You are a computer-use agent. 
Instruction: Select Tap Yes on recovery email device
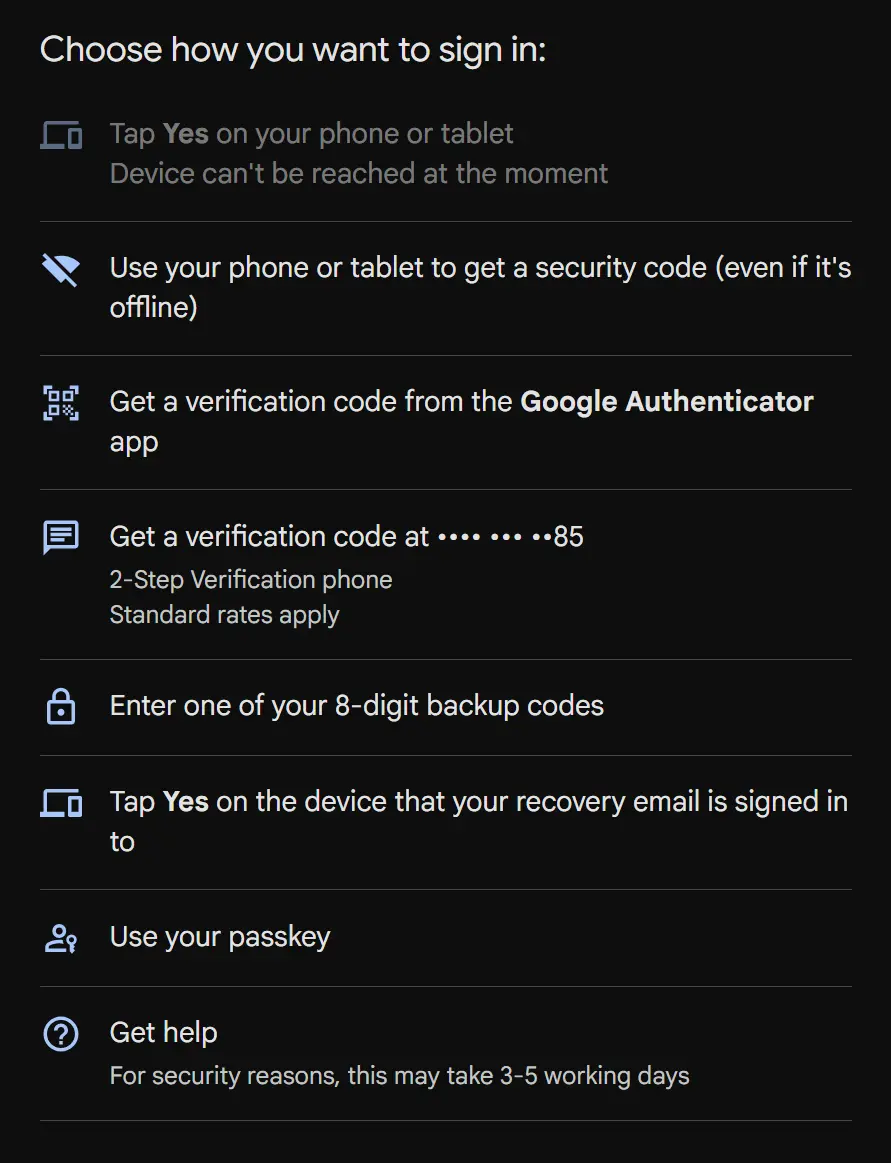click(x=445, y=822)
